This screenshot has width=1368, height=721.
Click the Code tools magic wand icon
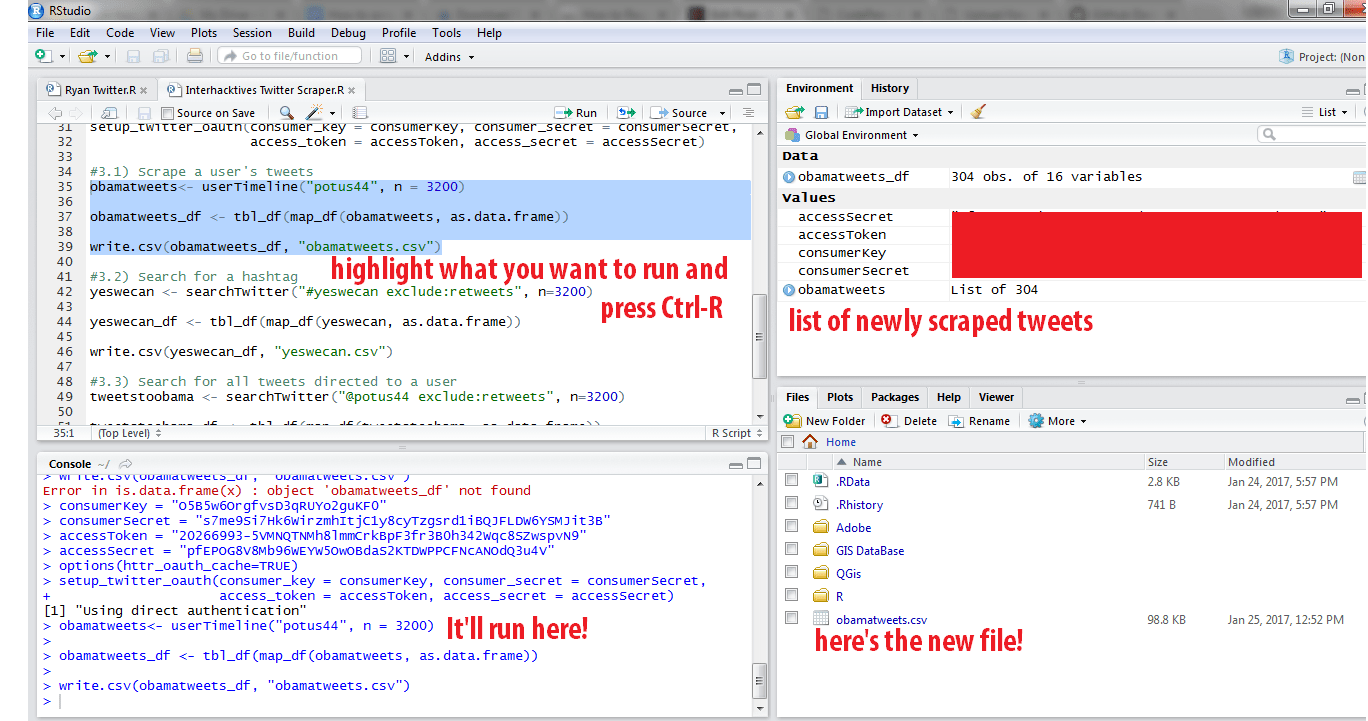point(315,113)
